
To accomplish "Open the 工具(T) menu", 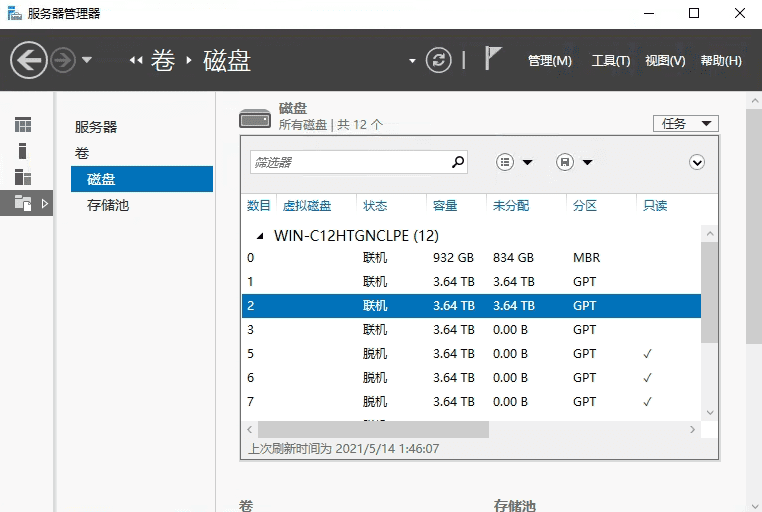I will [x=610, y=61].
